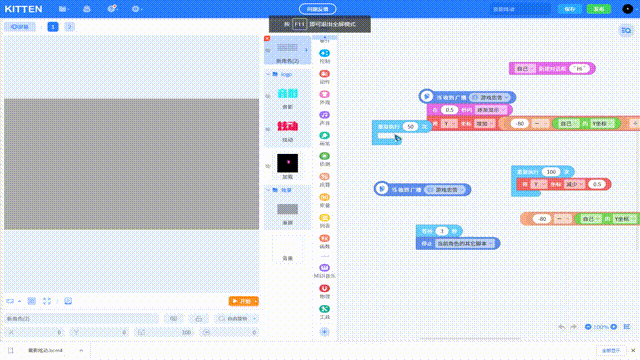This screenshot has width=640, height=360.
Task: Click the Y coordinate input field
Action: point(99,332)
